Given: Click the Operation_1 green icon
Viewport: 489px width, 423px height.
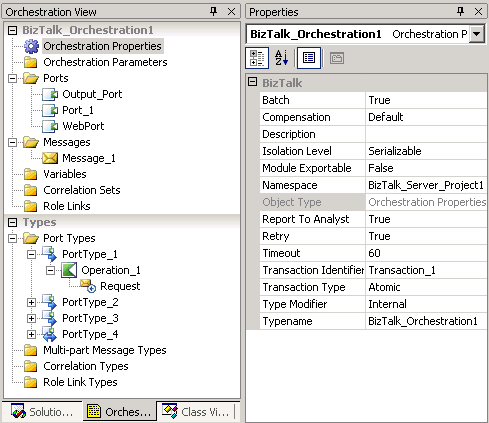Looking at the screenshot, I should [x=69, y=270].
